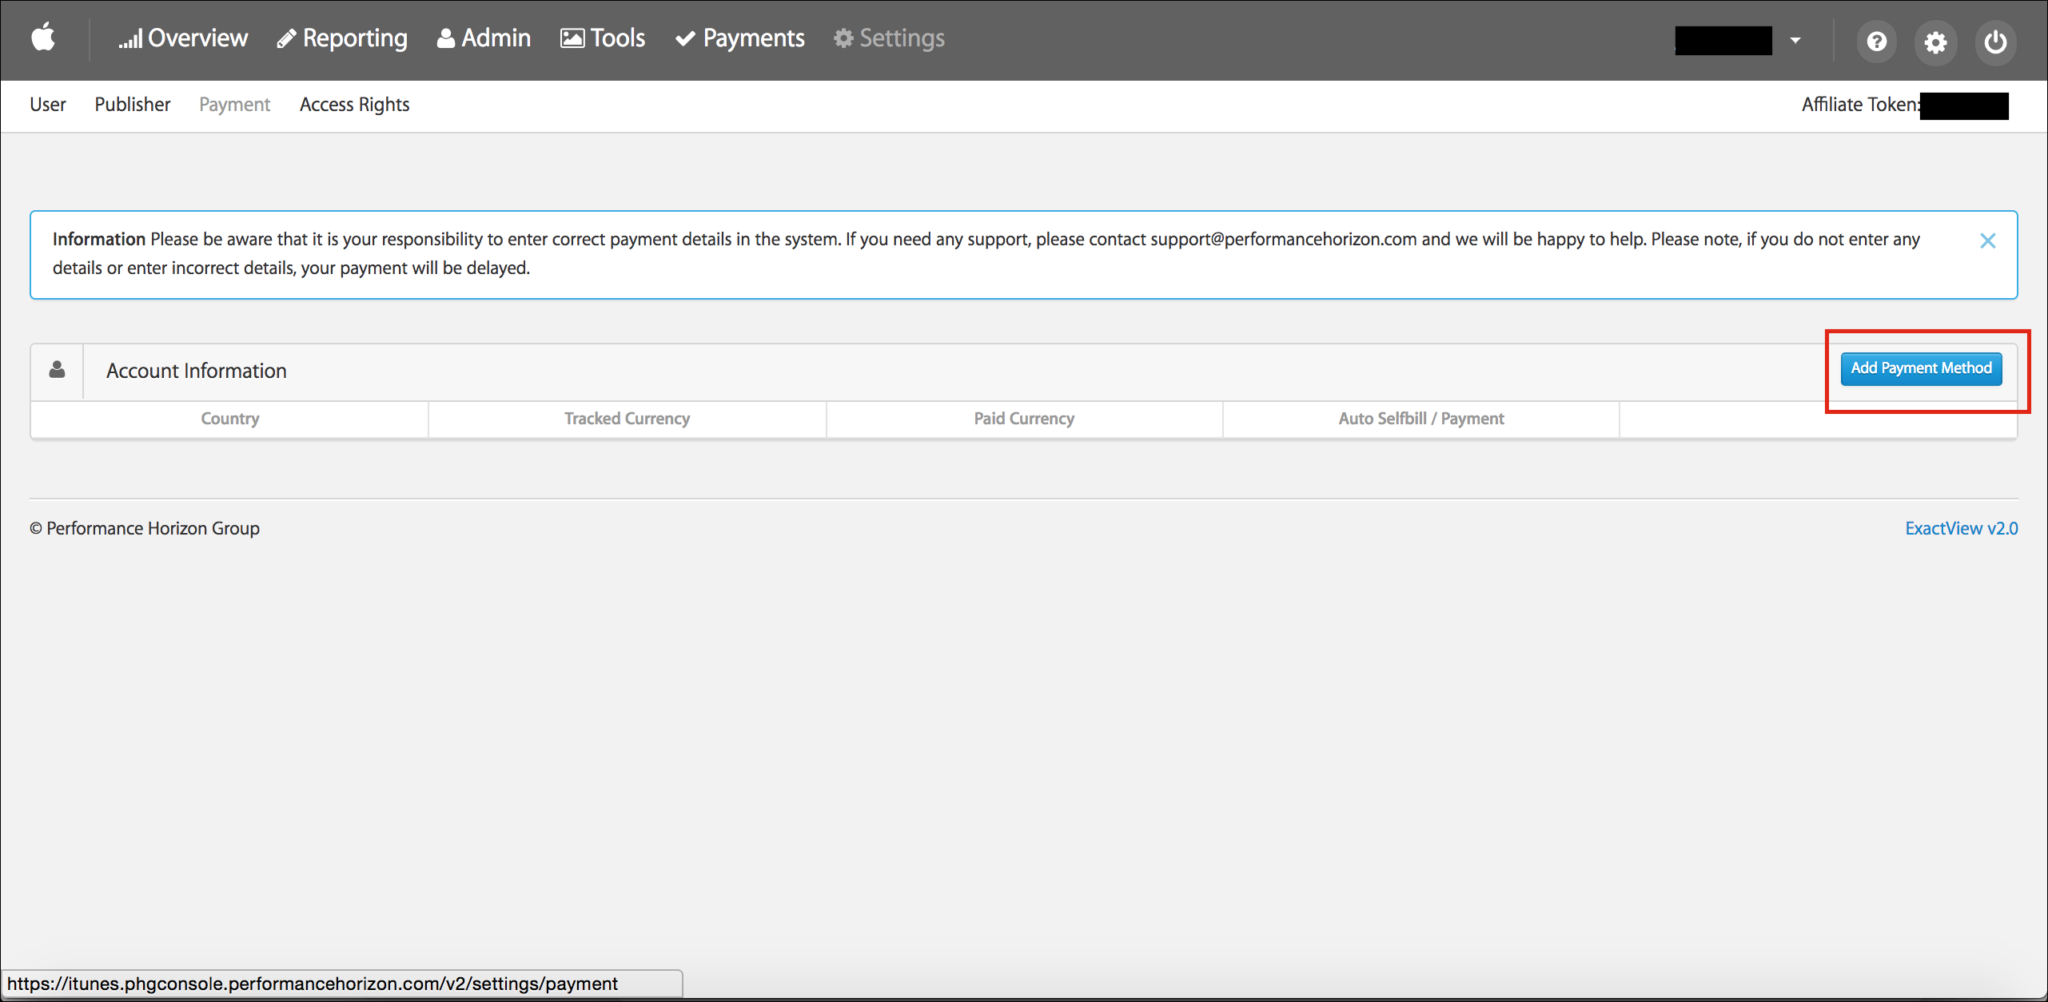Screen dimensions: 2048x1002
Task: Switch to the Publisher tab
Action: point(133,104)
